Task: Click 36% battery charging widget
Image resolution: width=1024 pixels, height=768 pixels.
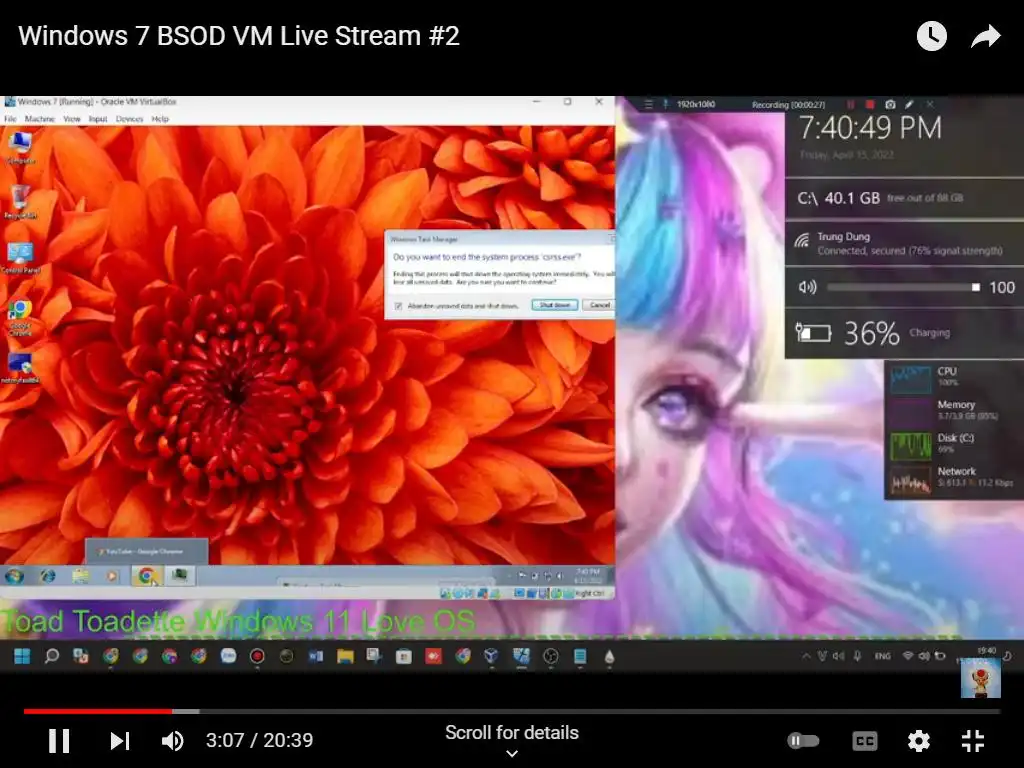Action: tap(904, 333)
